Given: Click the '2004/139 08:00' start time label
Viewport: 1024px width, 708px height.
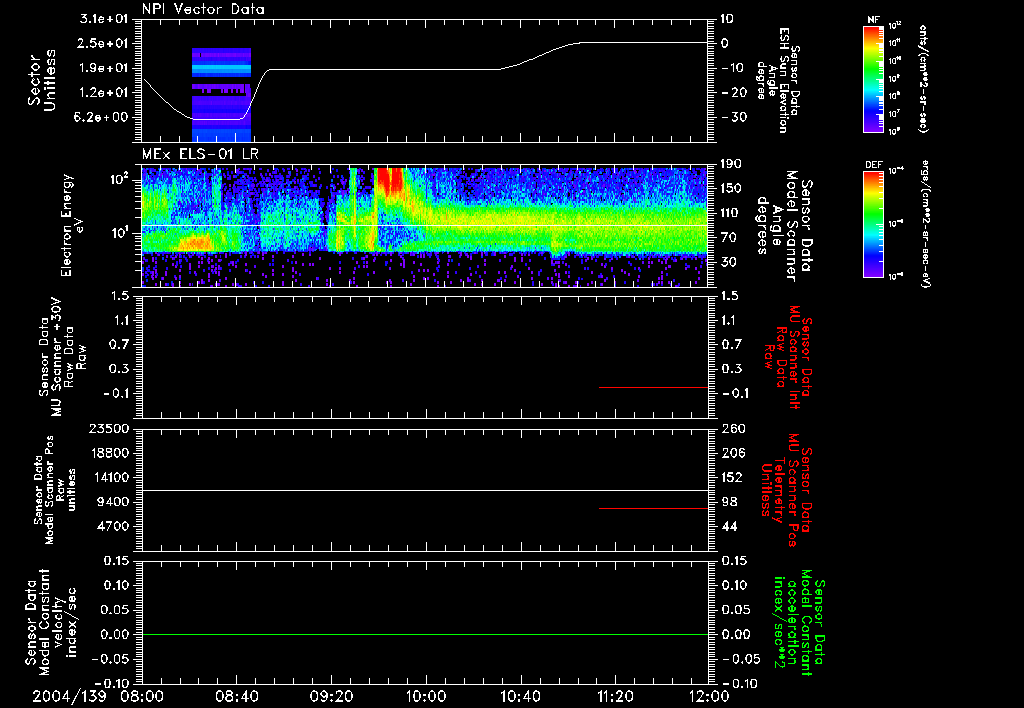Looking at the screenshot, I should click(98, 696).
